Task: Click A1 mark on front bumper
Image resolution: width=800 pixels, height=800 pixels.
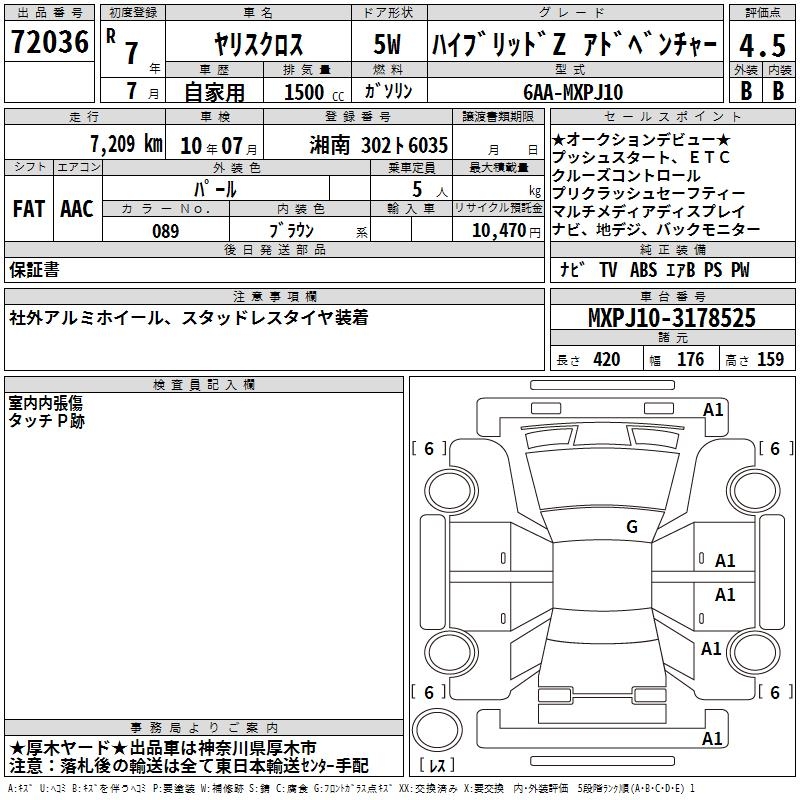Action: tap(713, 410)
